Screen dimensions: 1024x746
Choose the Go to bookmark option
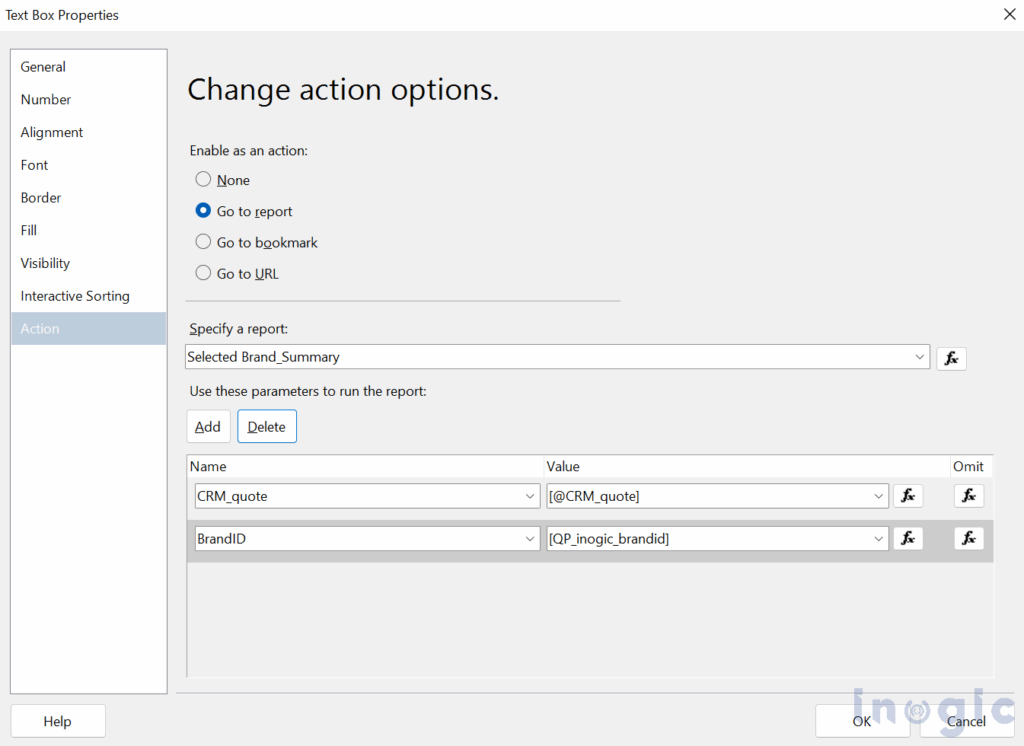tap(203, 242)
